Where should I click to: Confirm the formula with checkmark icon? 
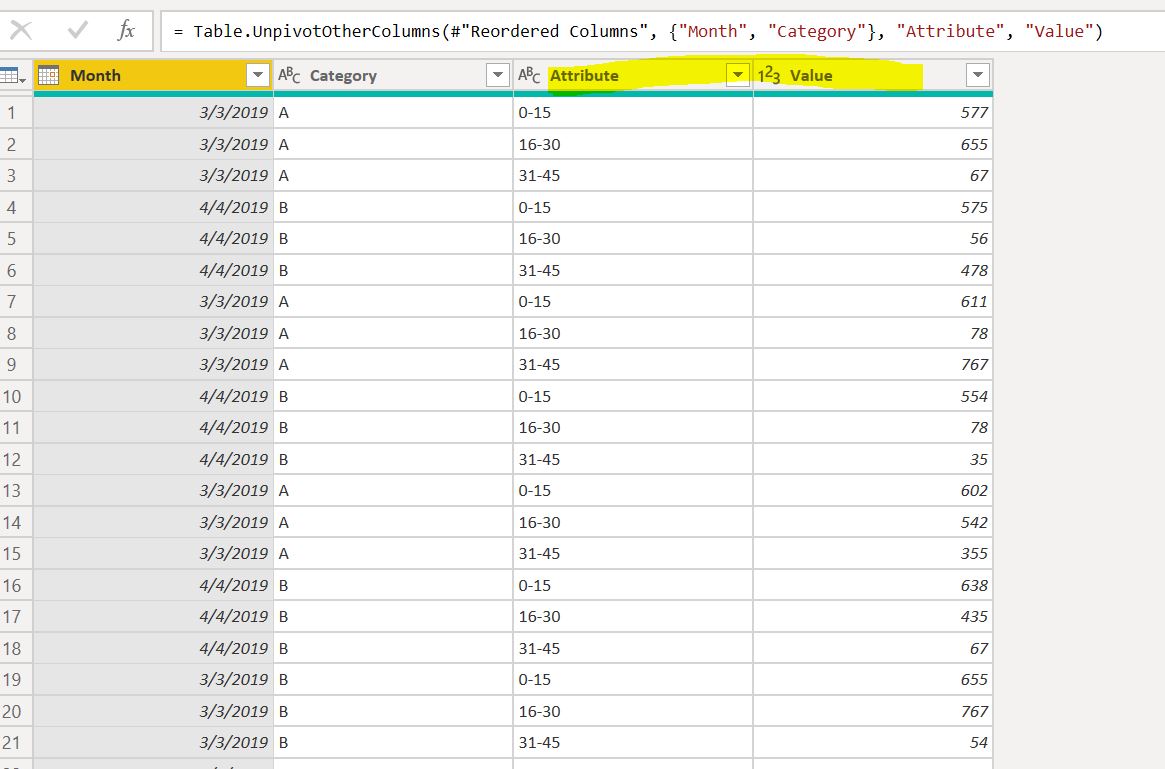pos(77,30)
